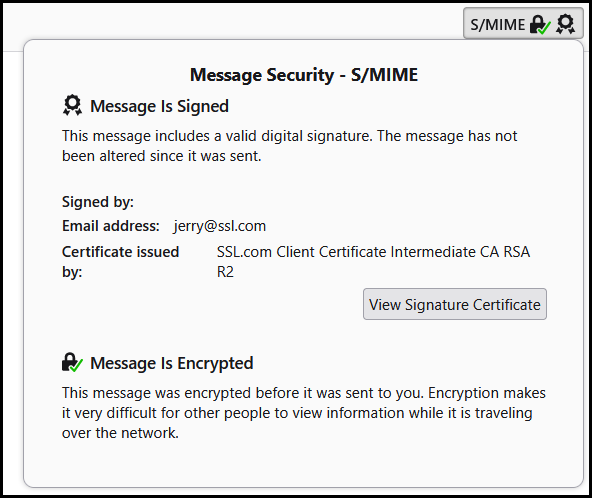Click the Message Is Signed heading
The width and height of the screenshot is (592, 498).
click(x=159, y=106)
